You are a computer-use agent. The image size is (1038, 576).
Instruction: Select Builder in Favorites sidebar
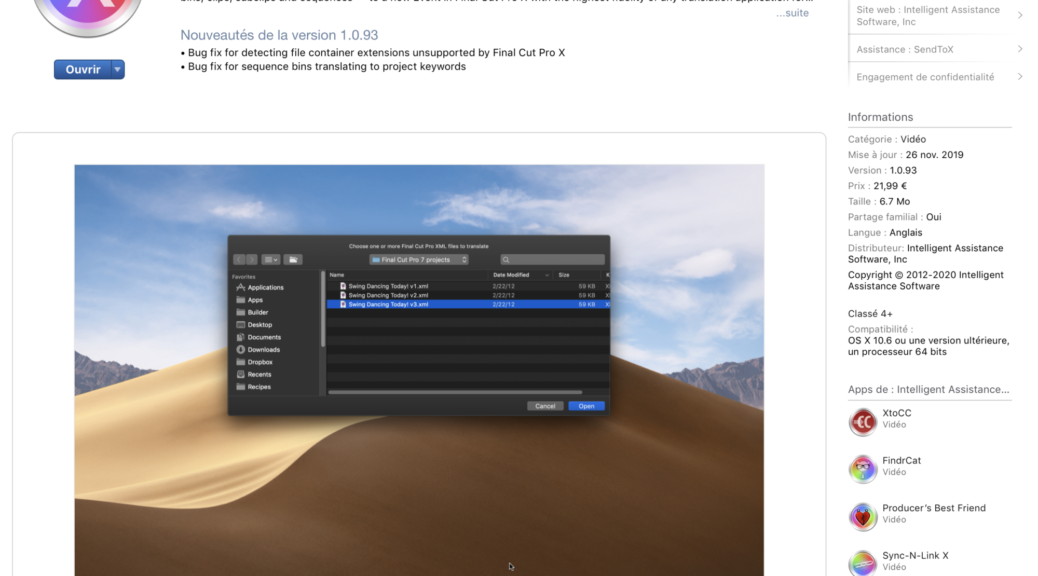click(x=252, y=312)
